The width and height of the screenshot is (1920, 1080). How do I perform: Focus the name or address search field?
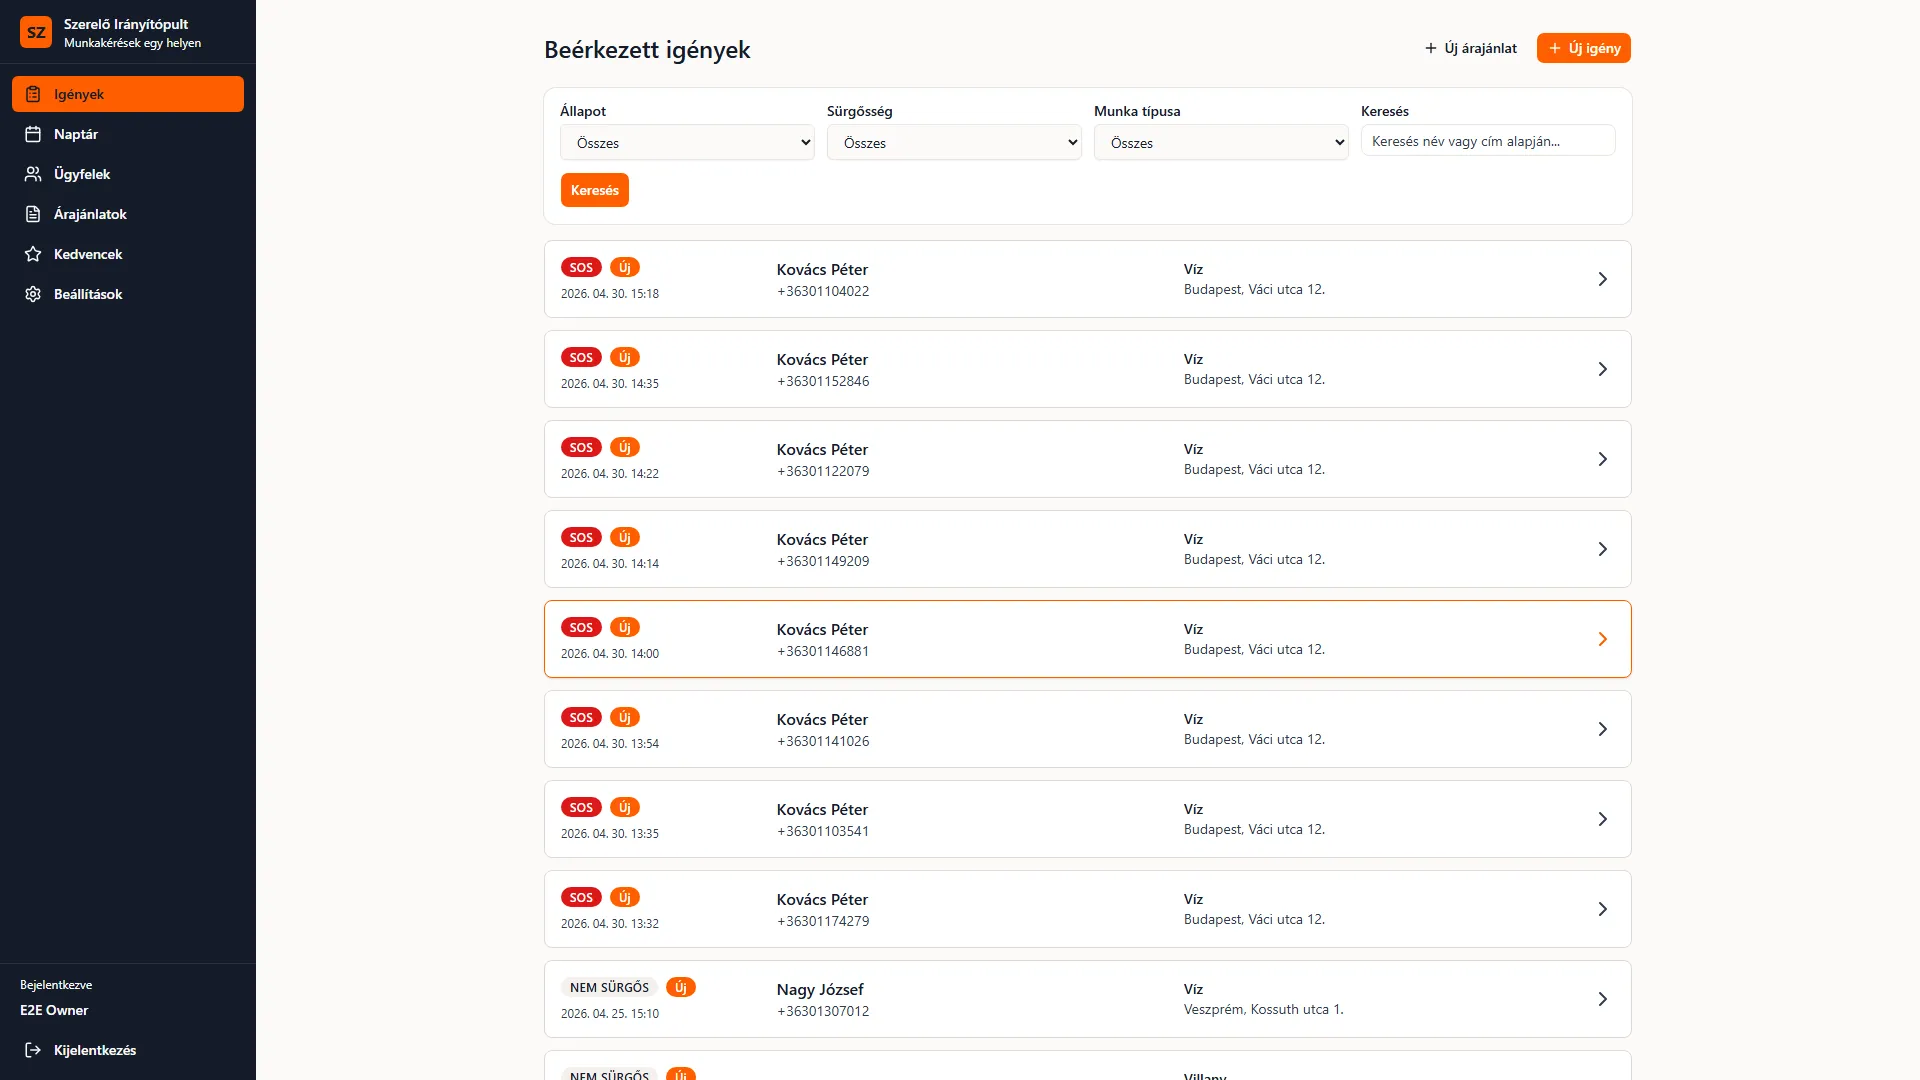[x=1488, y=141]
